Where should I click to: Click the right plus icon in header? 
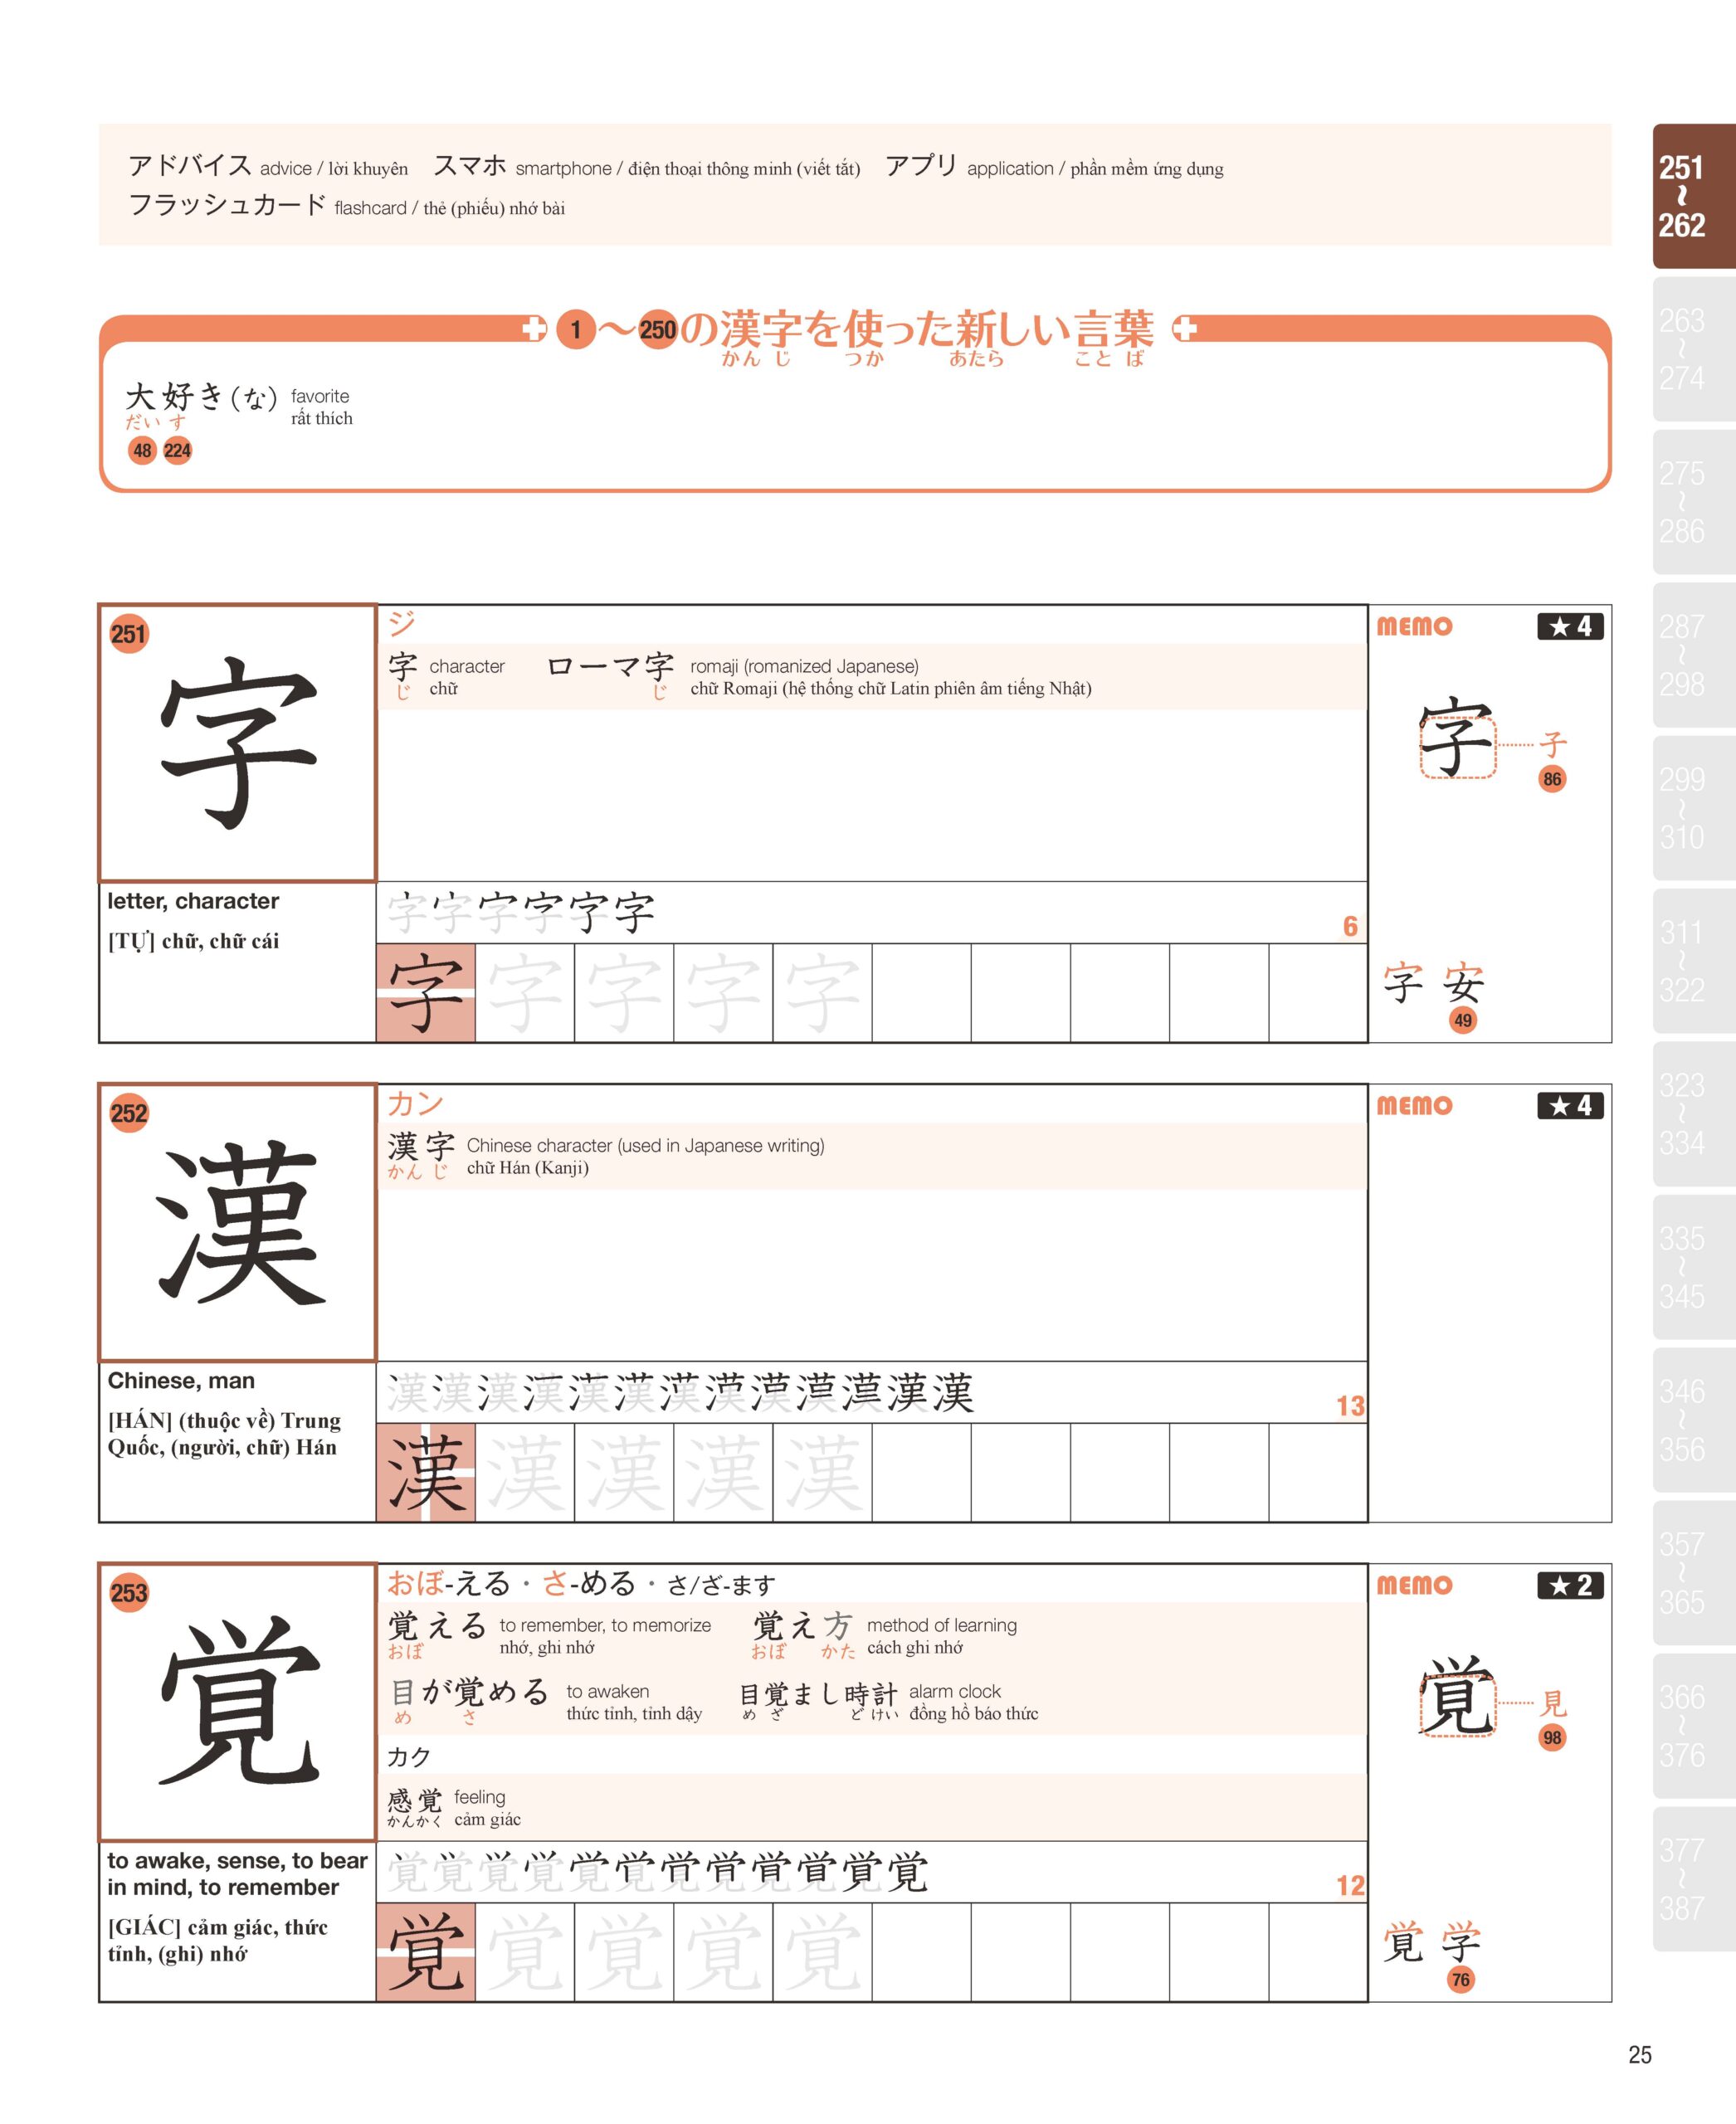[x=1185, y=329]
